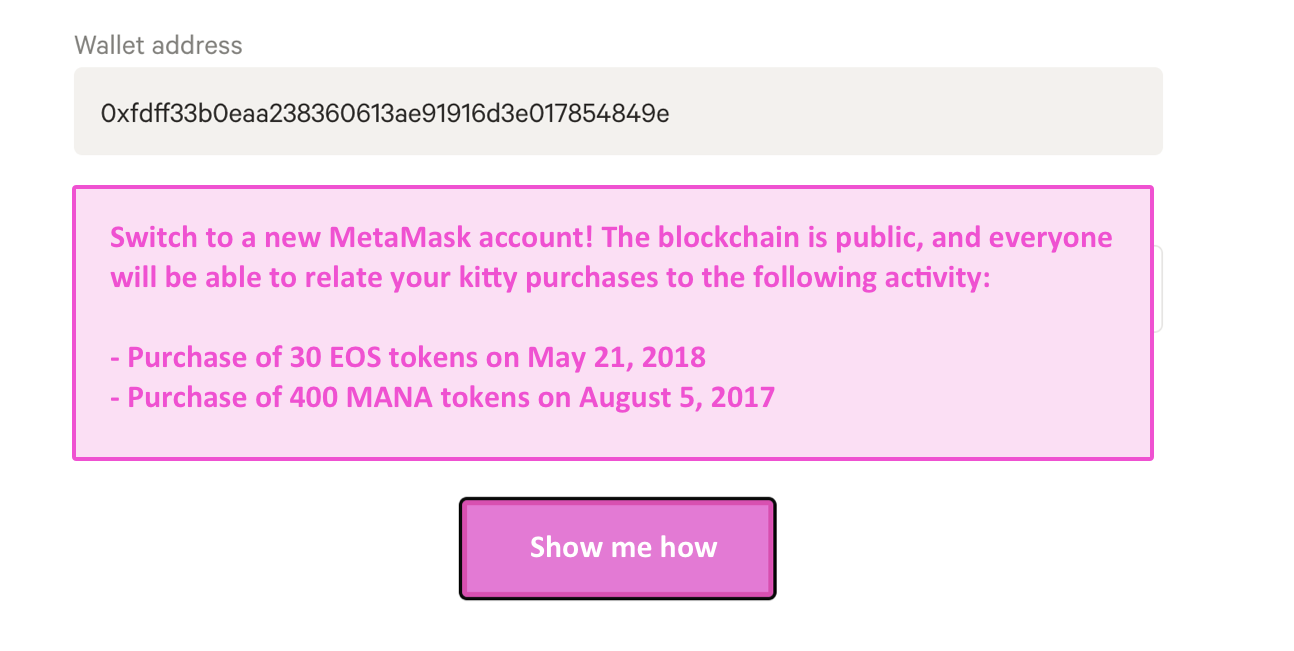Select the 30 EOS tokens purchase line
This screenshot has width=1294, height=651.
pos(407,357)
